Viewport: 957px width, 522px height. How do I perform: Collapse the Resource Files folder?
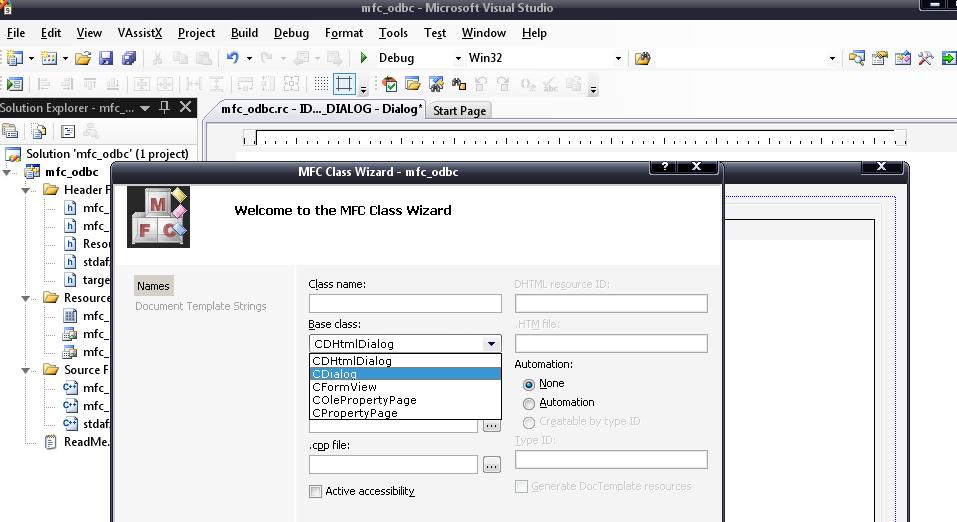tap(26, 299)
